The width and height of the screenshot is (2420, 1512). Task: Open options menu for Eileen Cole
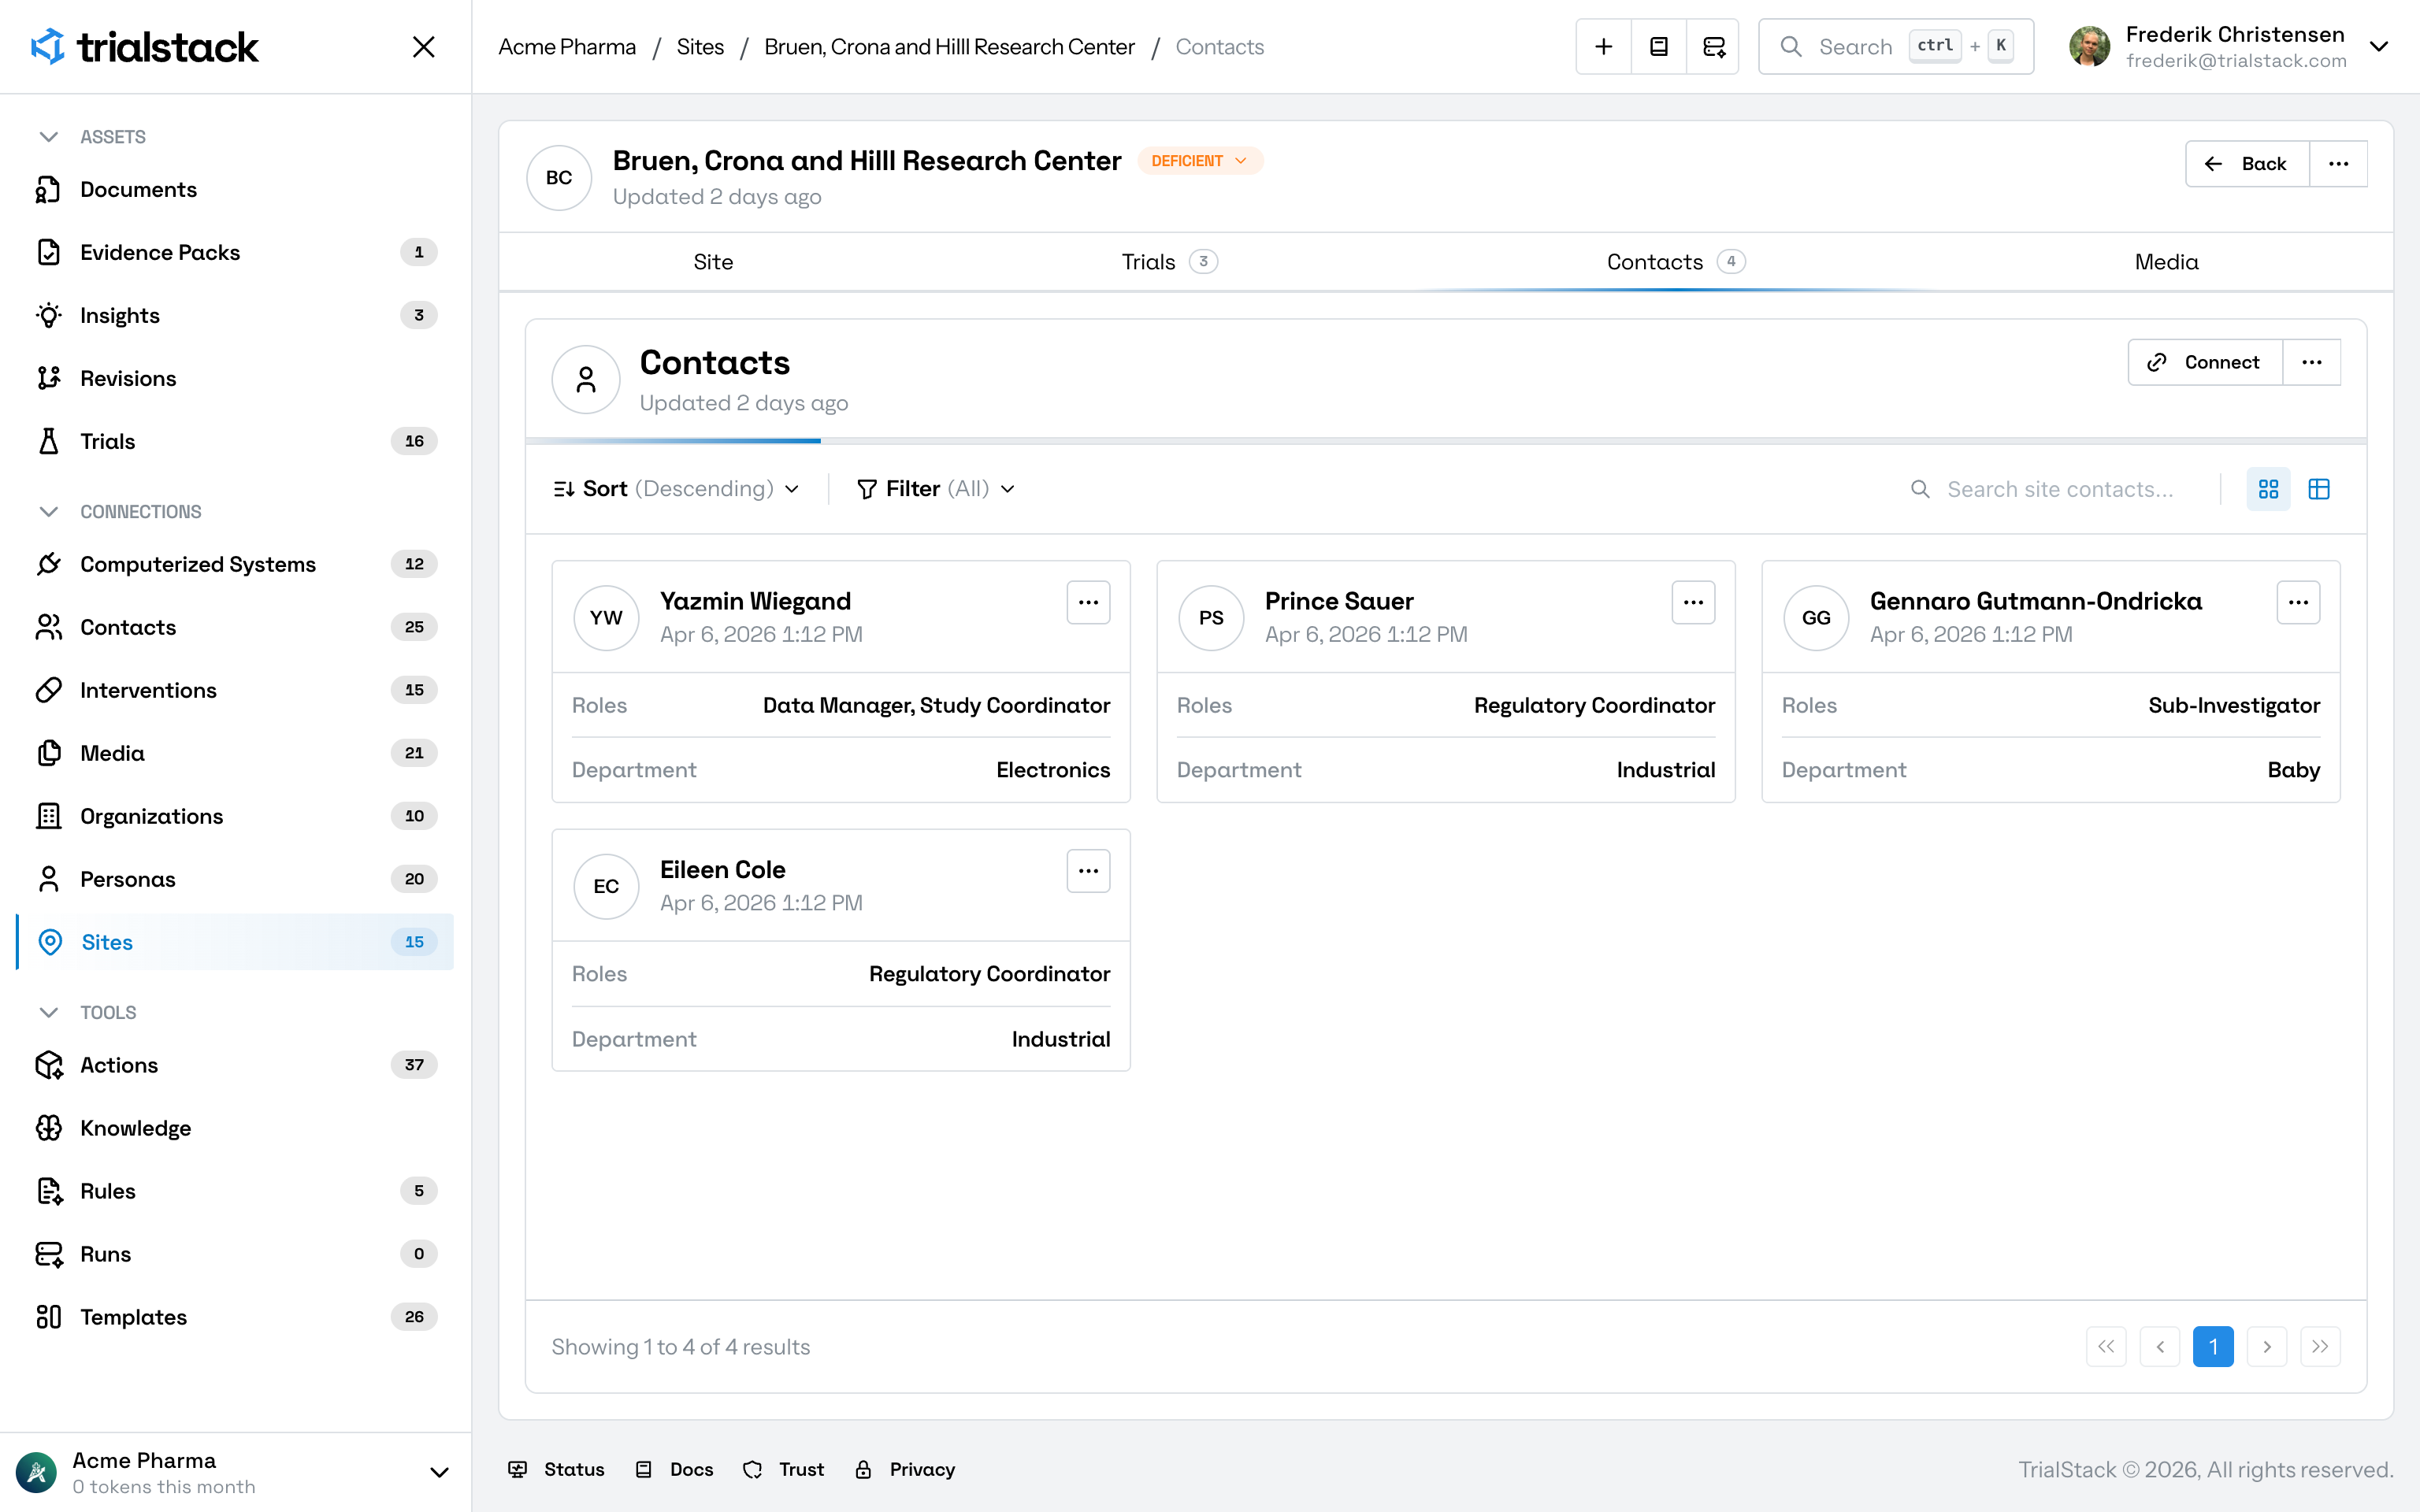tap(1088, 871)
